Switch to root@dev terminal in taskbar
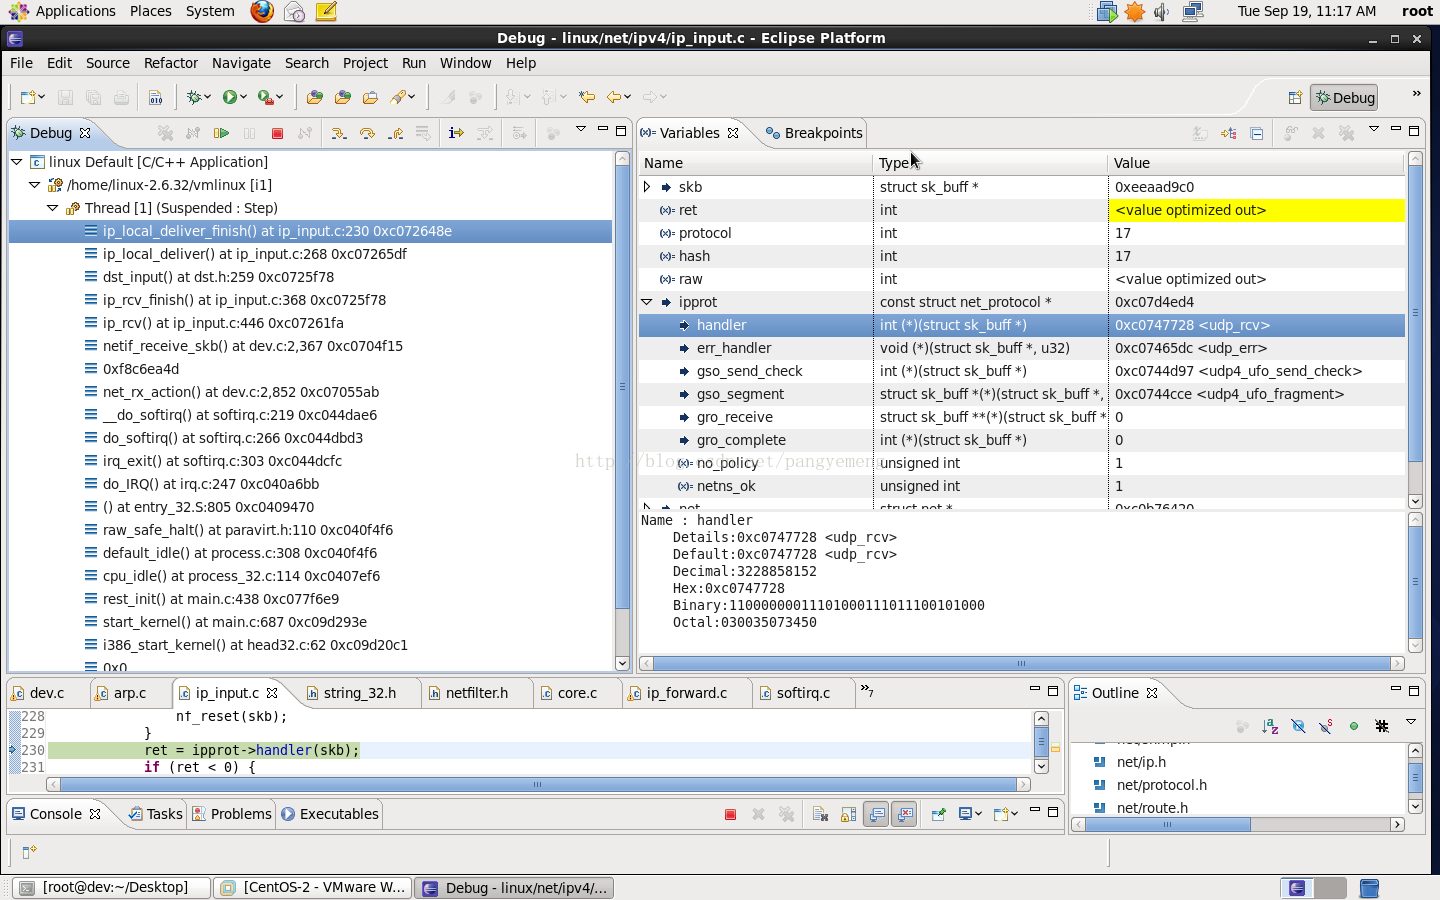The width and height of the screenshot is (1440, 900). click(x=112, y=887)
